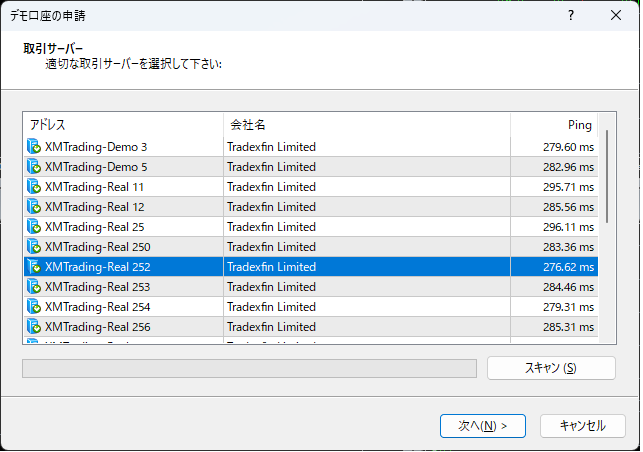
Task: Proceed with the 次へ(N) > button
Action: 483,425
